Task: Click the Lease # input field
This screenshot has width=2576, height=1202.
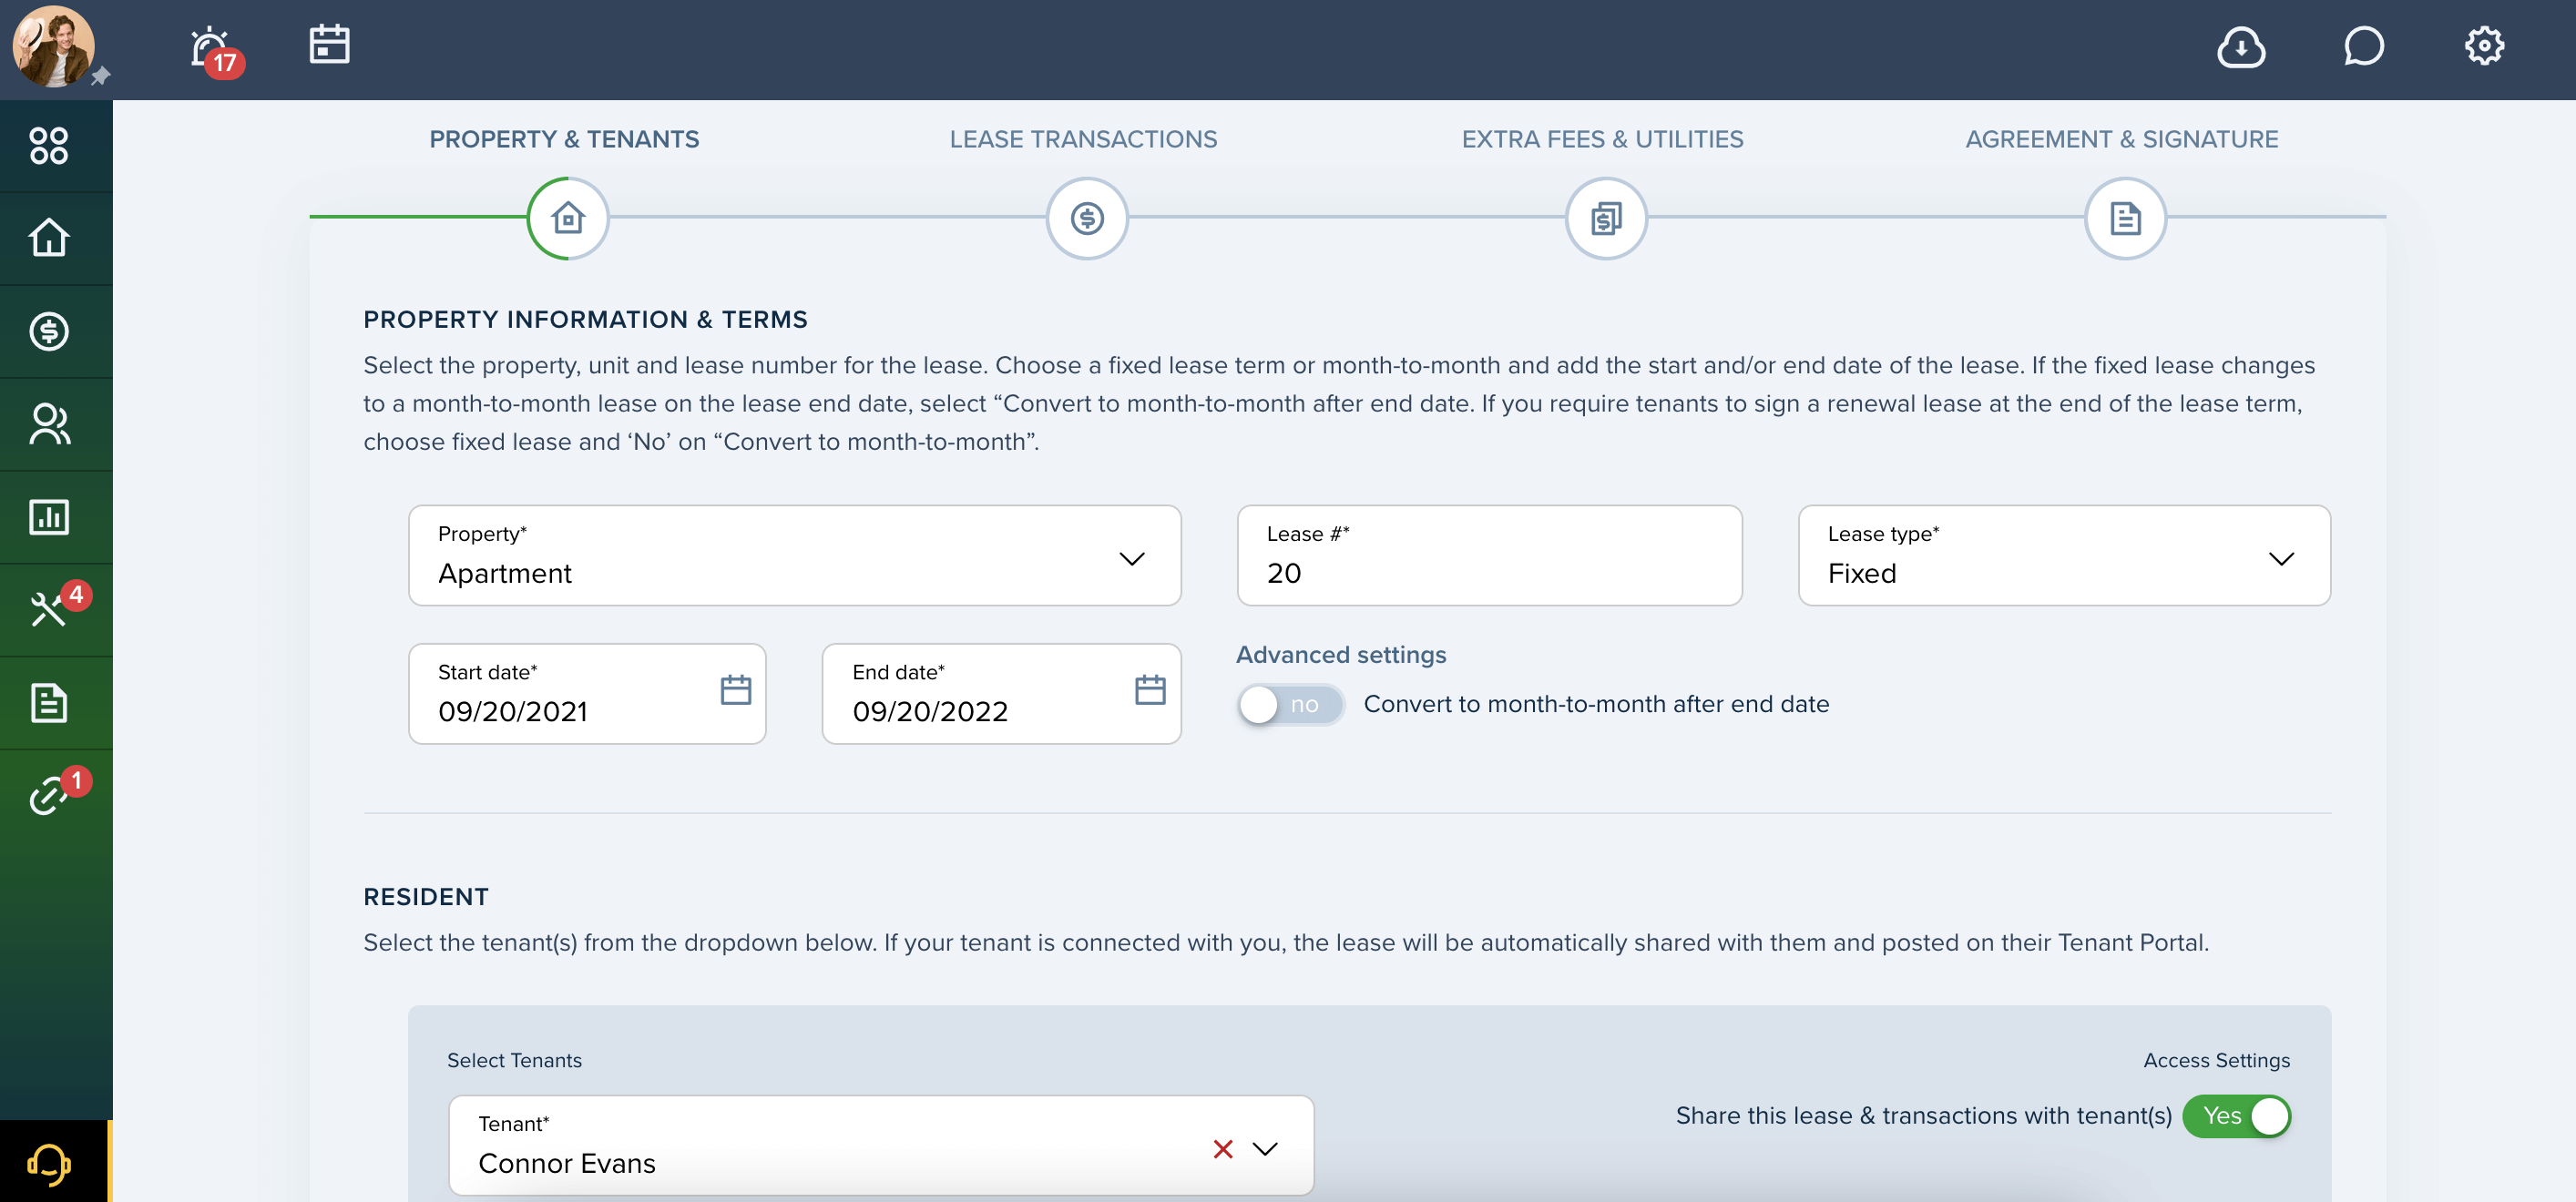Action: pyautogui.click(x=1489, y=555)
